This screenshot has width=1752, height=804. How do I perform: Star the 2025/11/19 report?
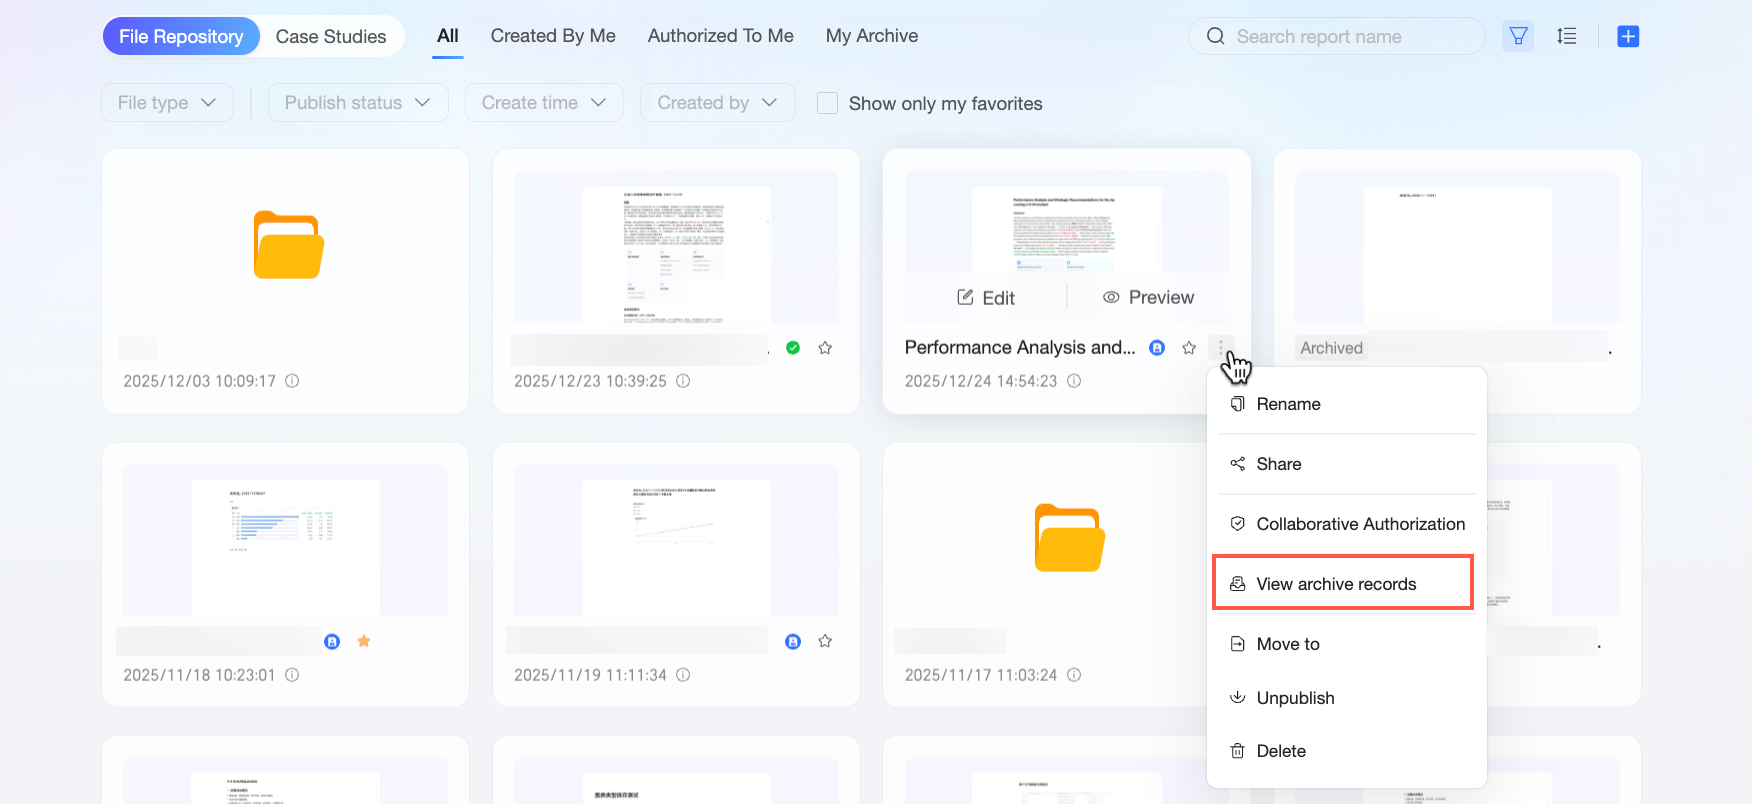pyautogui.click(x=825, y=641)
